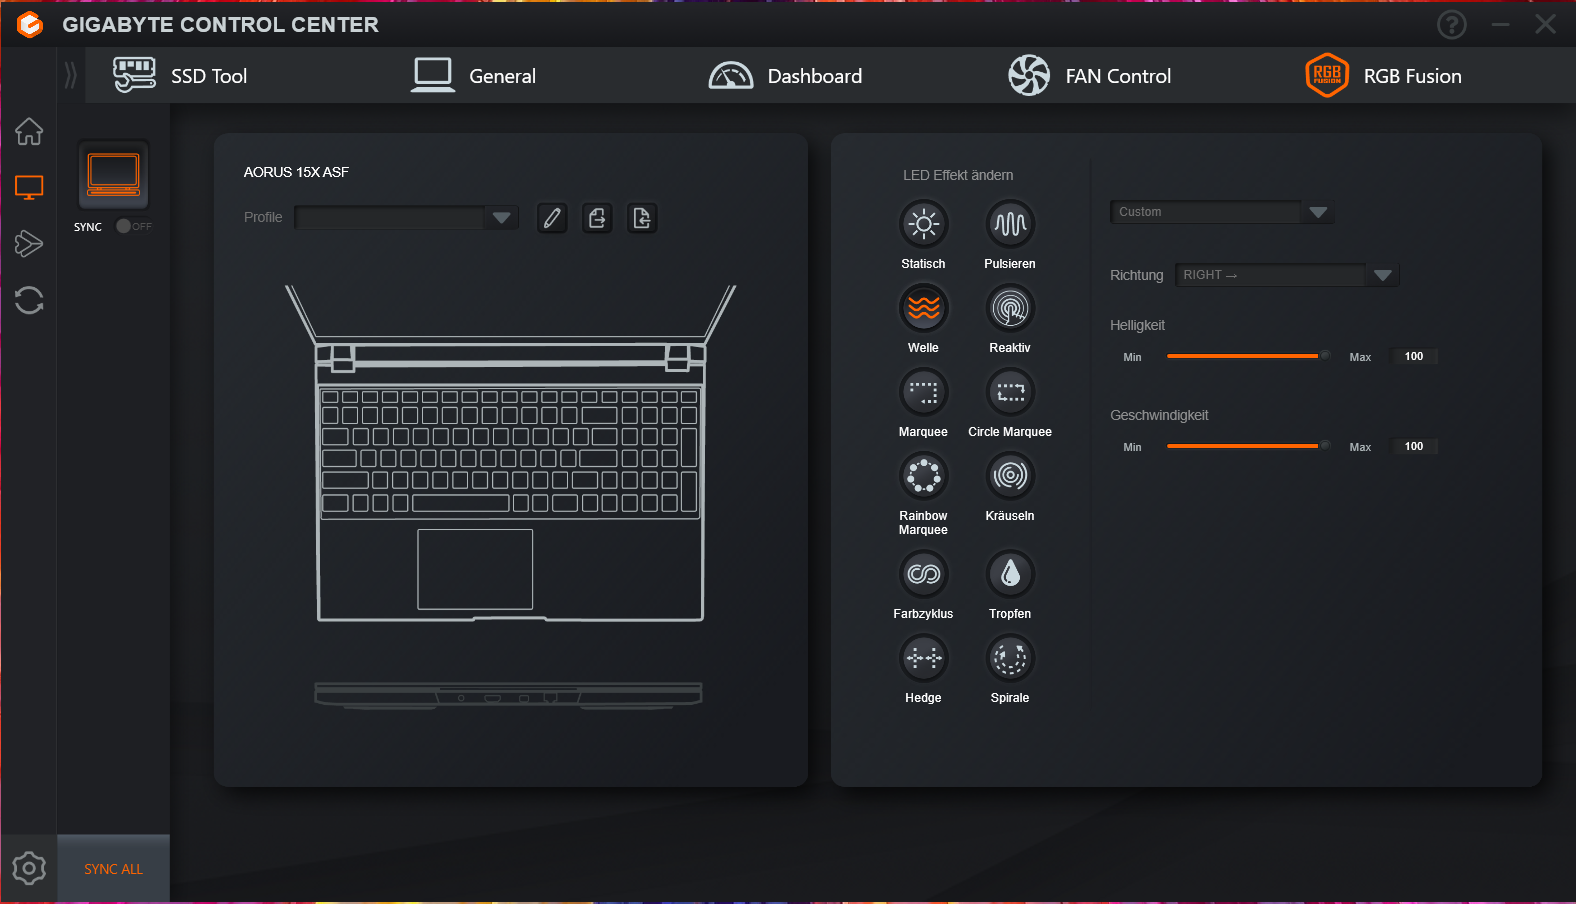Open the help question mark icon
The height and width of the screenshot is (904, 1576).
tap(1452, 24)
